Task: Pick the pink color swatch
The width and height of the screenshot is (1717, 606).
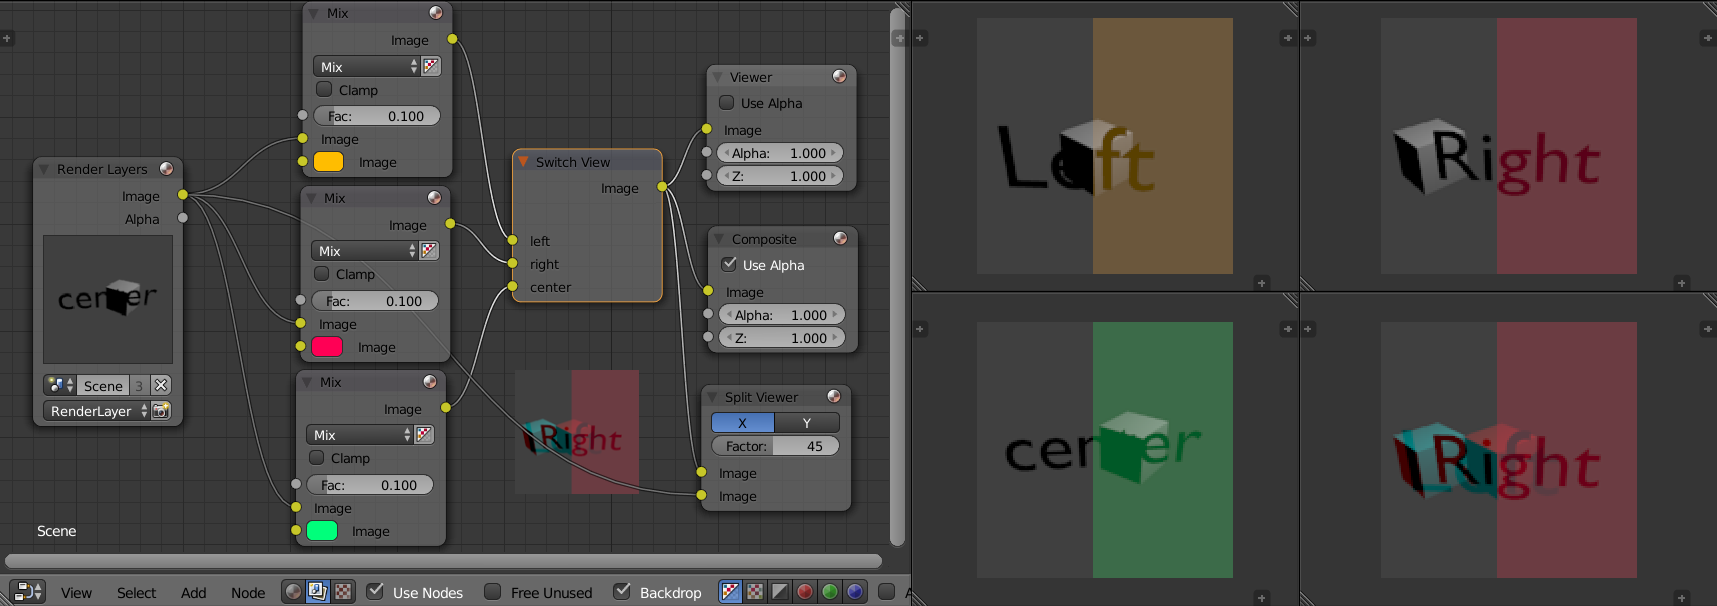Action: click(x=327, y=347)
